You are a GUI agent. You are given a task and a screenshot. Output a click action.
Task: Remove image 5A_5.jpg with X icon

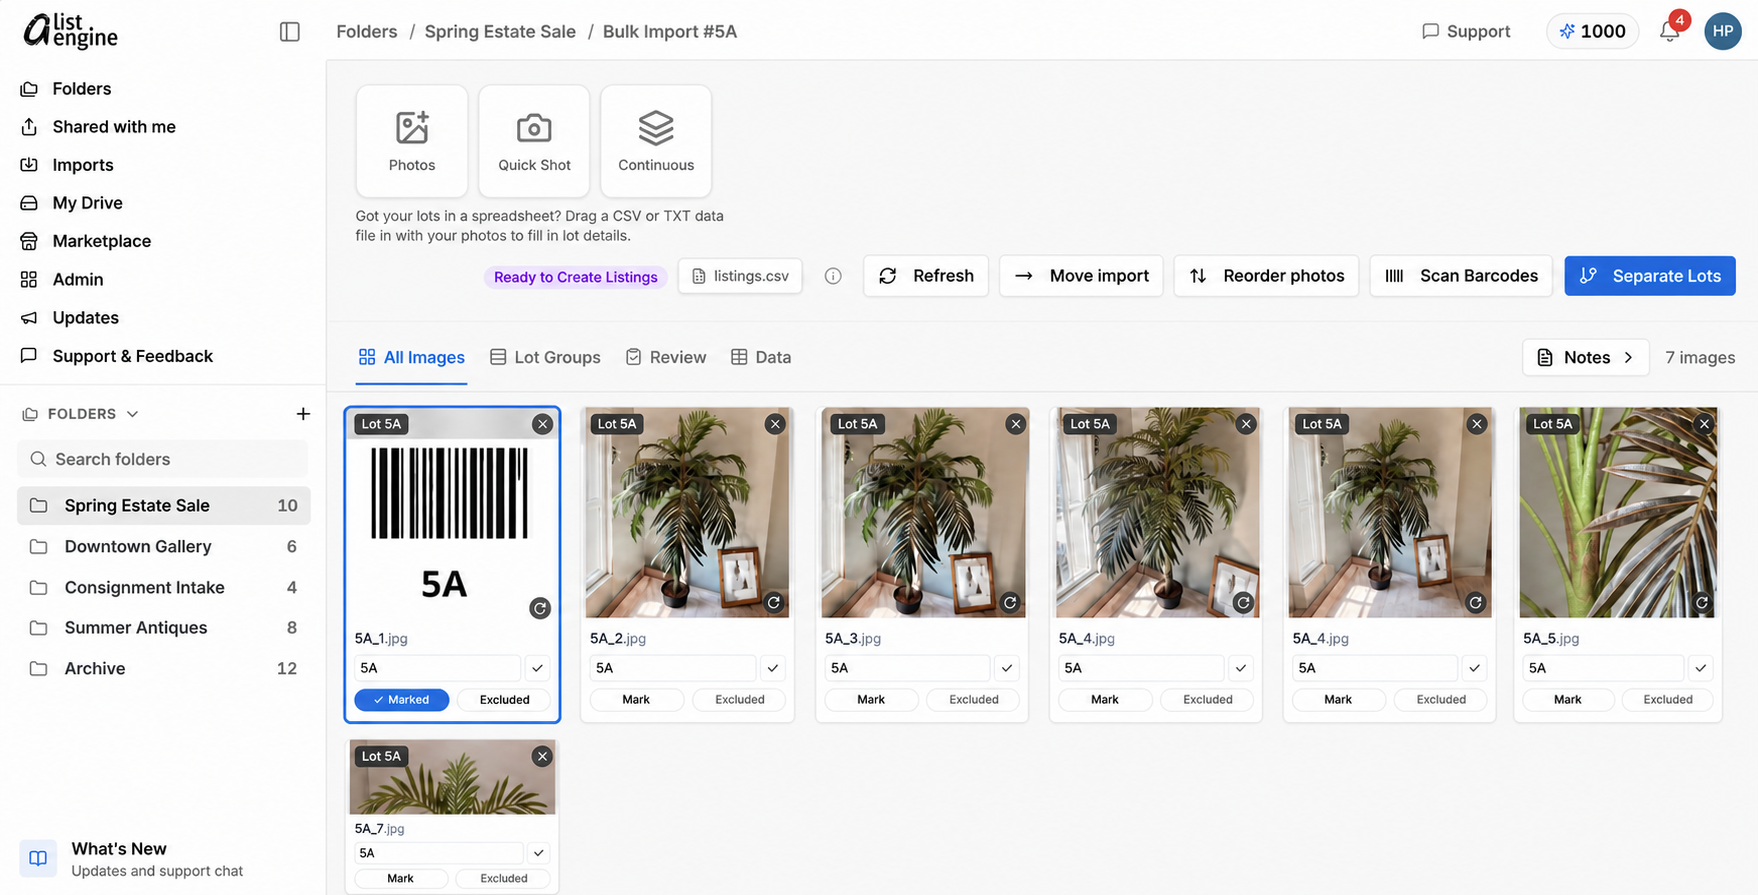click(1705, 424)
